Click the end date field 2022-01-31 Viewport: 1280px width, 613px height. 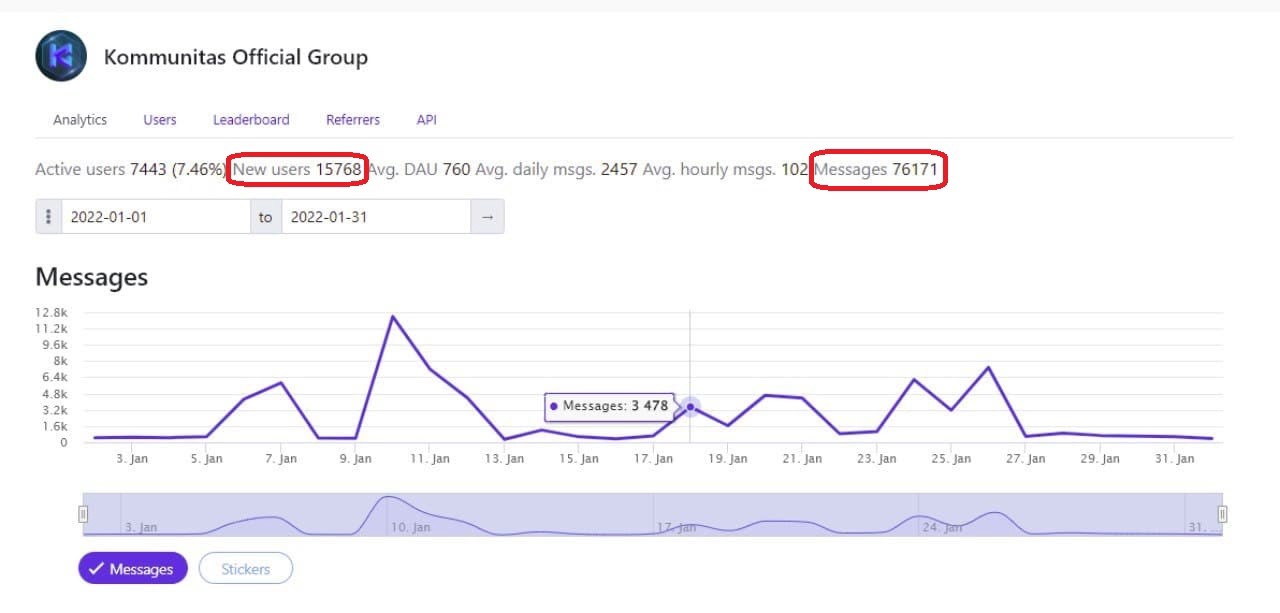point(376,217)
